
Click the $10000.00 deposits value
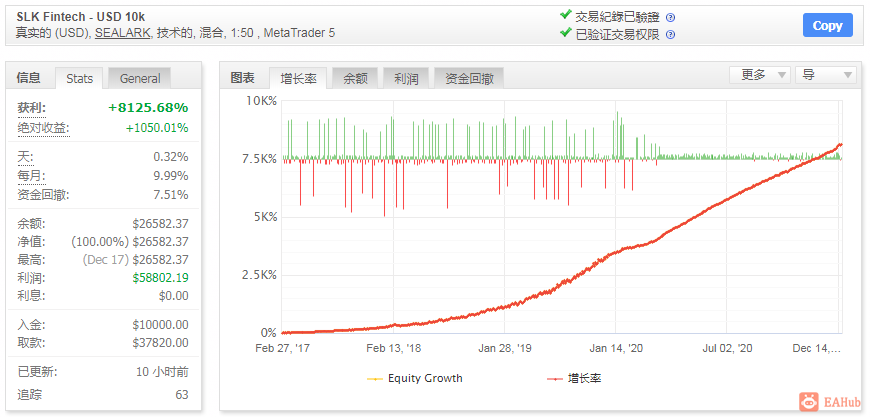pos(160,325)
